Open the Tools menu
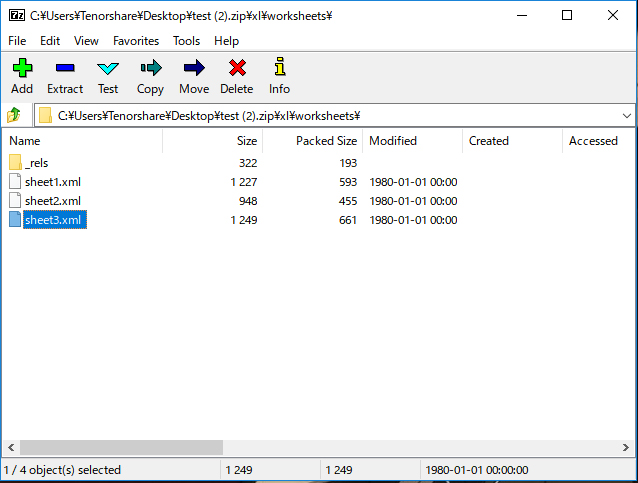 186,41
